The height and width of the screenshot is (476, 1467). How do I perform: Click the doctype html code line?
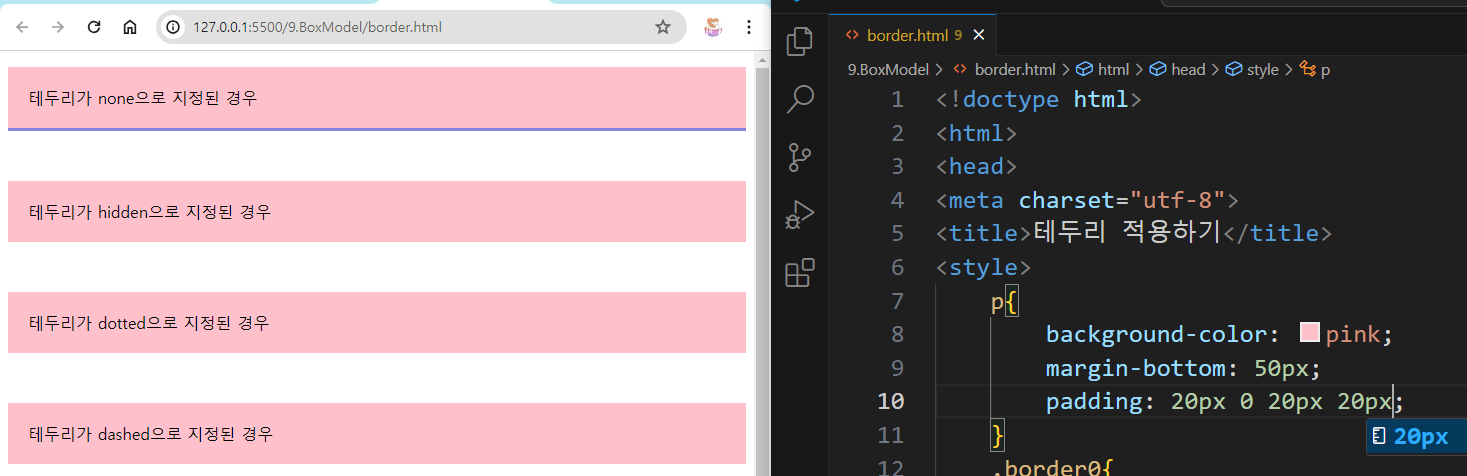(1039, 99)
